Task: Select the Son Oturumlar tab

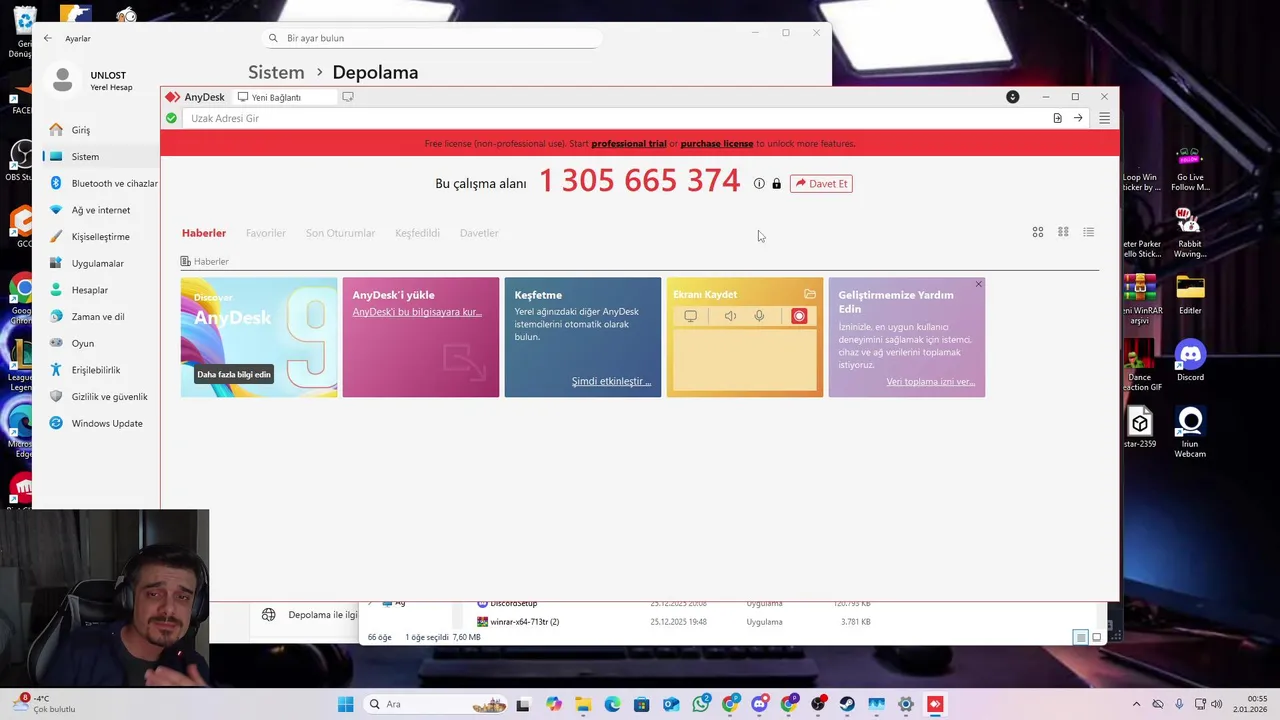Action: pos(340,233)
